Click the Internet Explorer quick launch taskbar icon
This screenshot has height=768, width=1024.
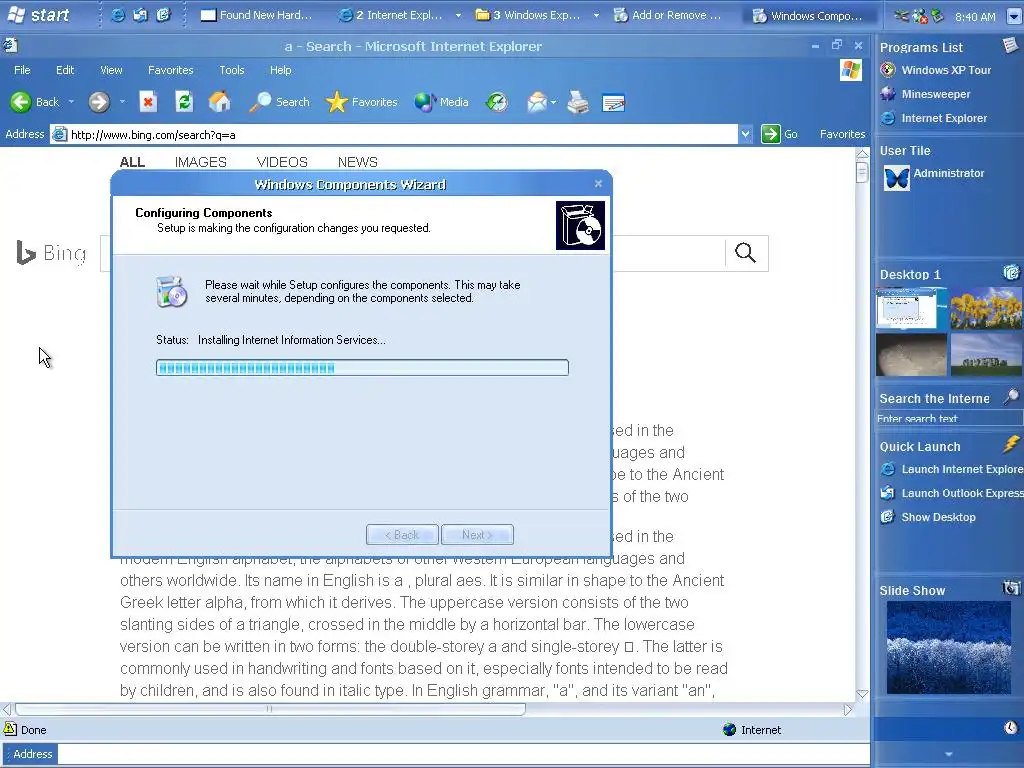(x=118, y=15)
